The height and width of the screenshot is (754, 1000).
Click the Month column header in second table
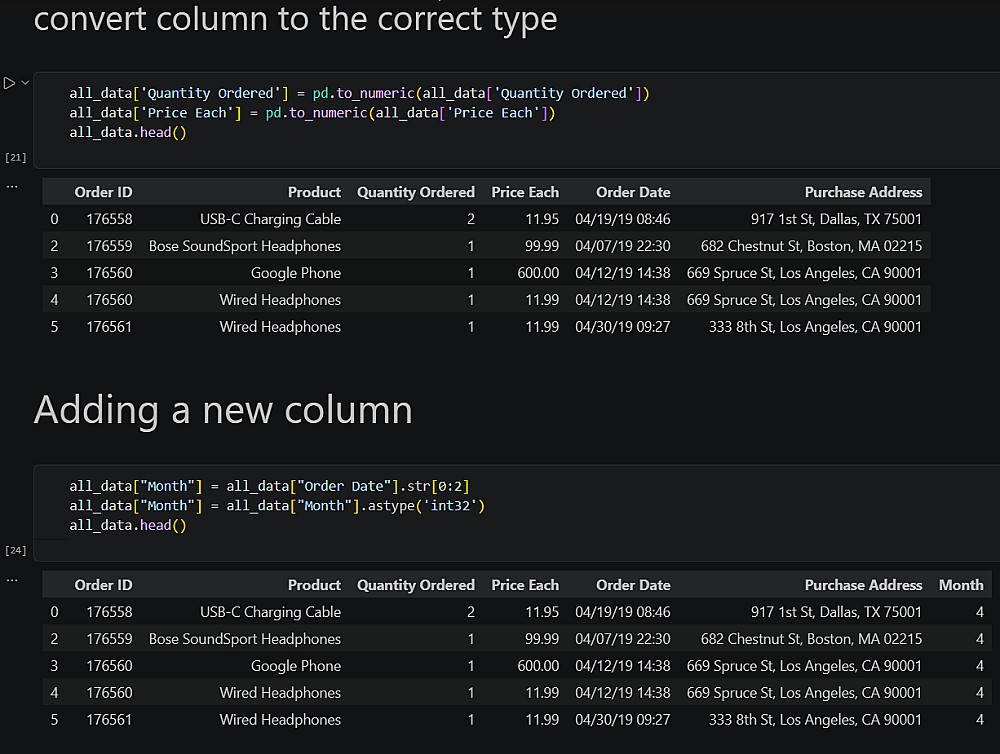click(x=960, y=585)
